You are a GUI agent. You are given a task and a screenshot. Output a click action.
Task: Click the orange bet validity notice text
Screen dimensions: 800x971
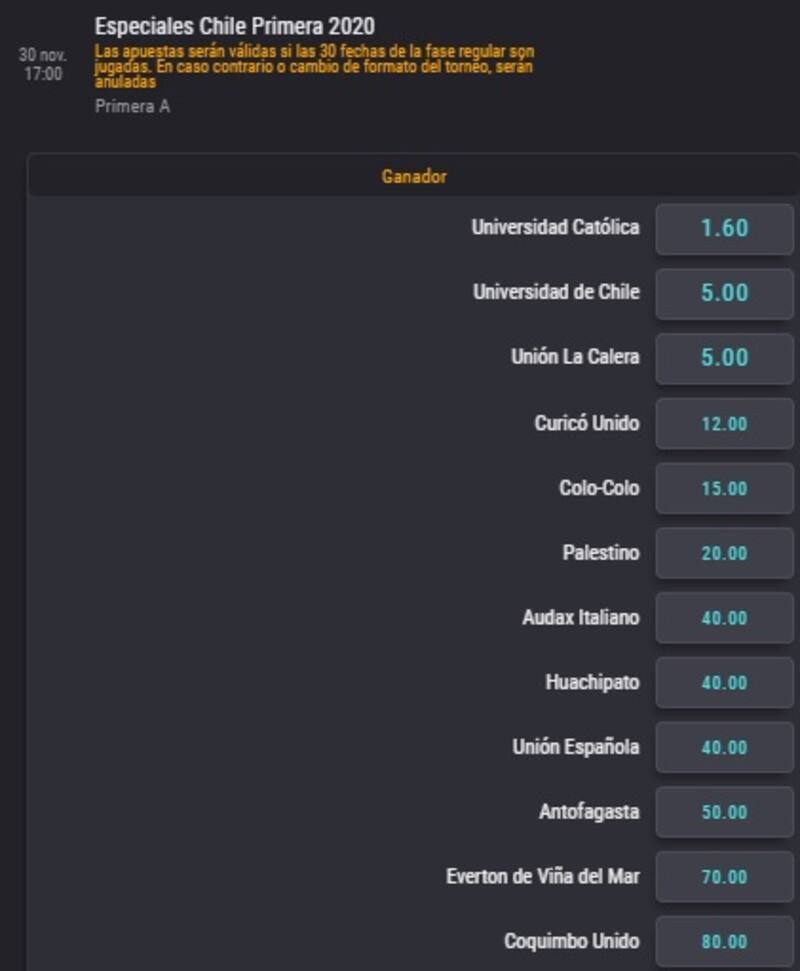(315, 66)
